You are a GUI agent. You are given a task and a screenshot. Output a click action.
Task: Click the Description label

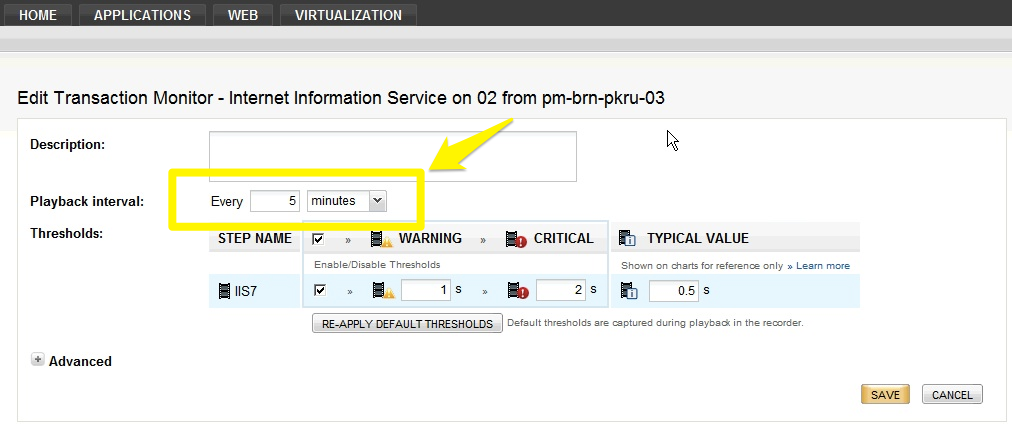click(67, 145)
